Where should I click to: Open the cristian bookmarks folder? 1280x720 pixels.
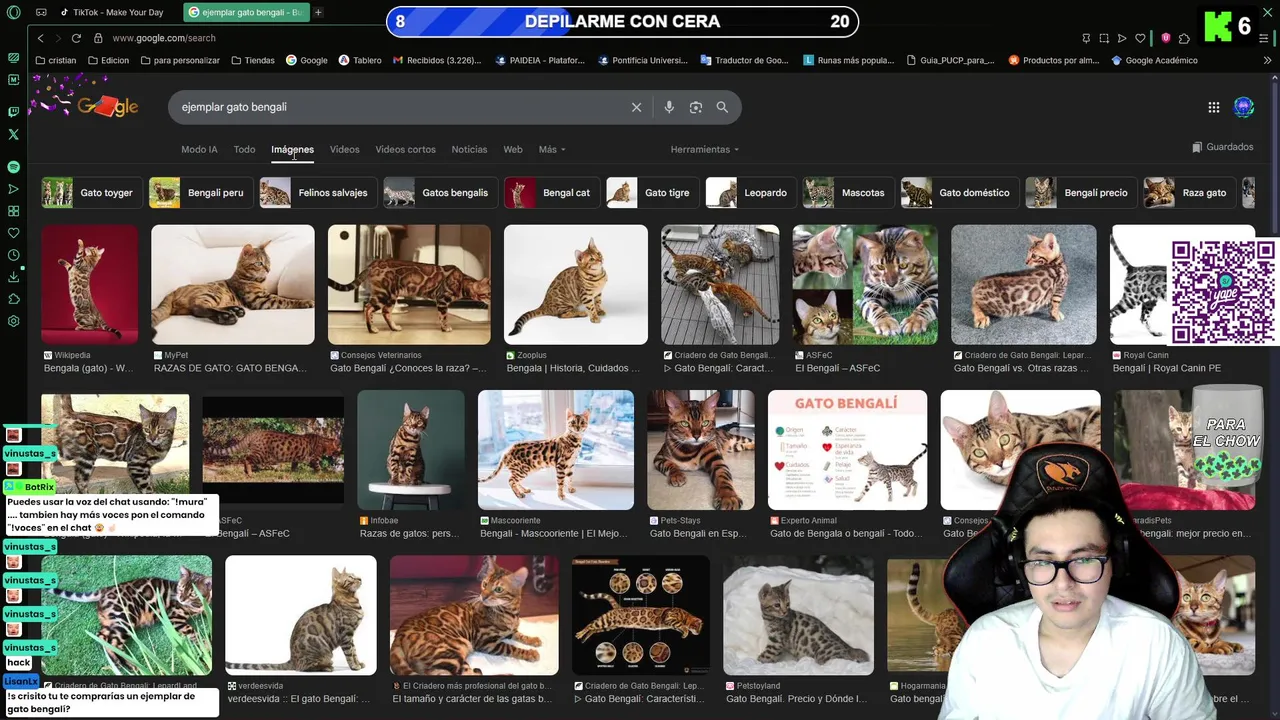click(55, 60)
